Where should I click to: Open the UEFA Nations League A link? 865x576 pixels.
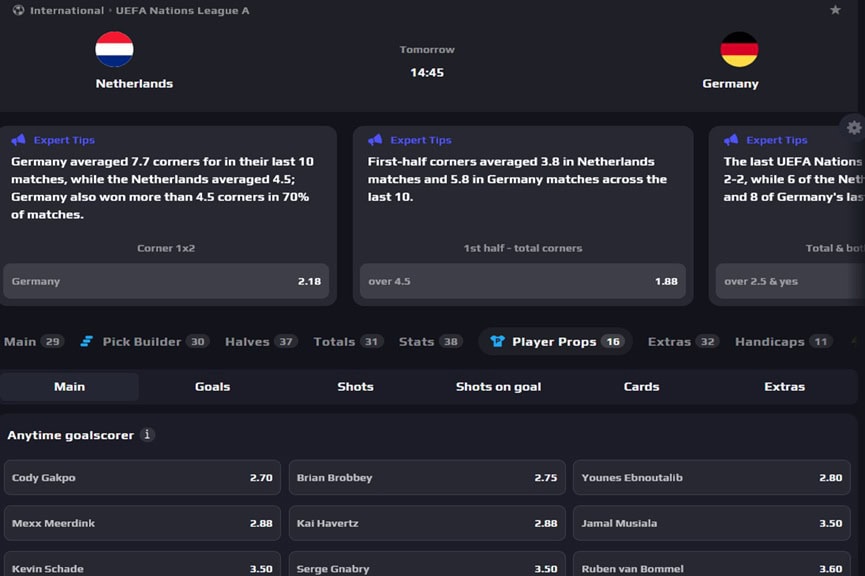pyautogui.click(x=183, y=10)
